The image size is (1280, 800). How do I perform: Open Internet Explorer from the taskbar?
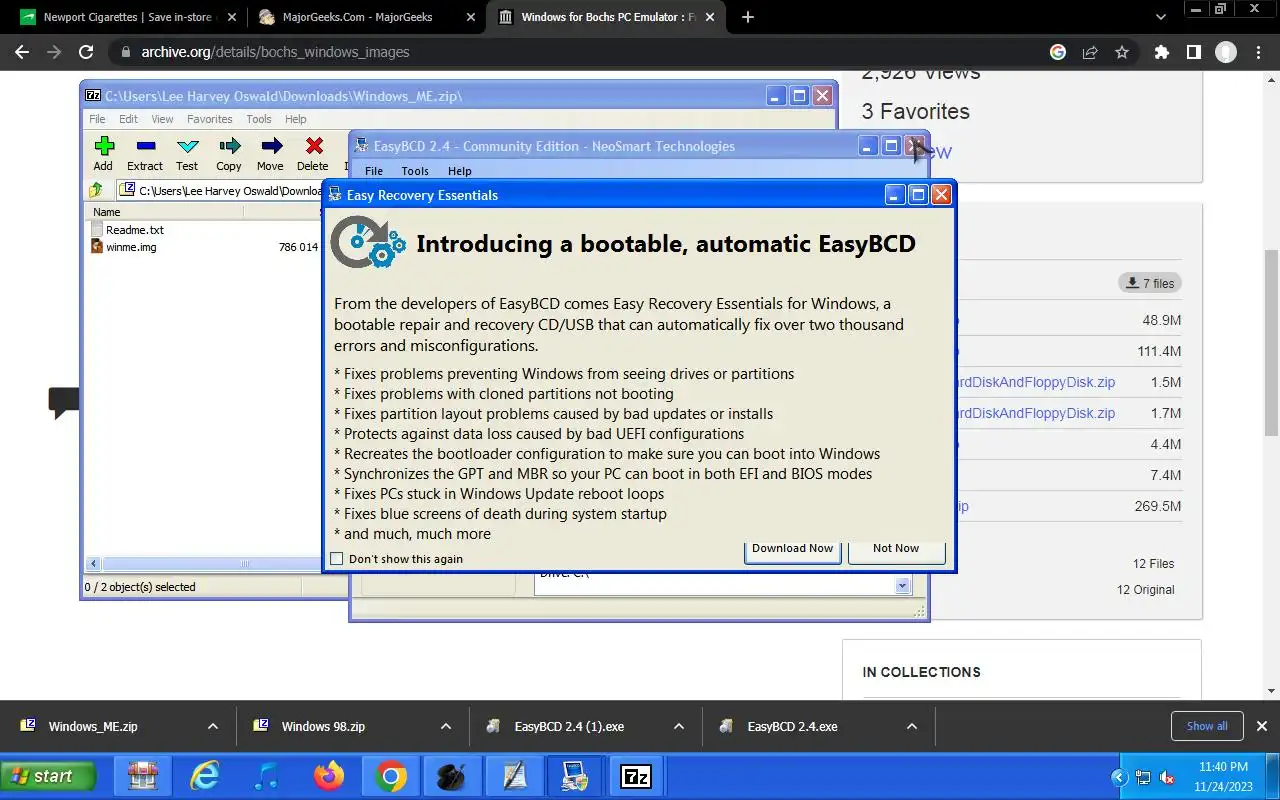[x=205, y=776]
